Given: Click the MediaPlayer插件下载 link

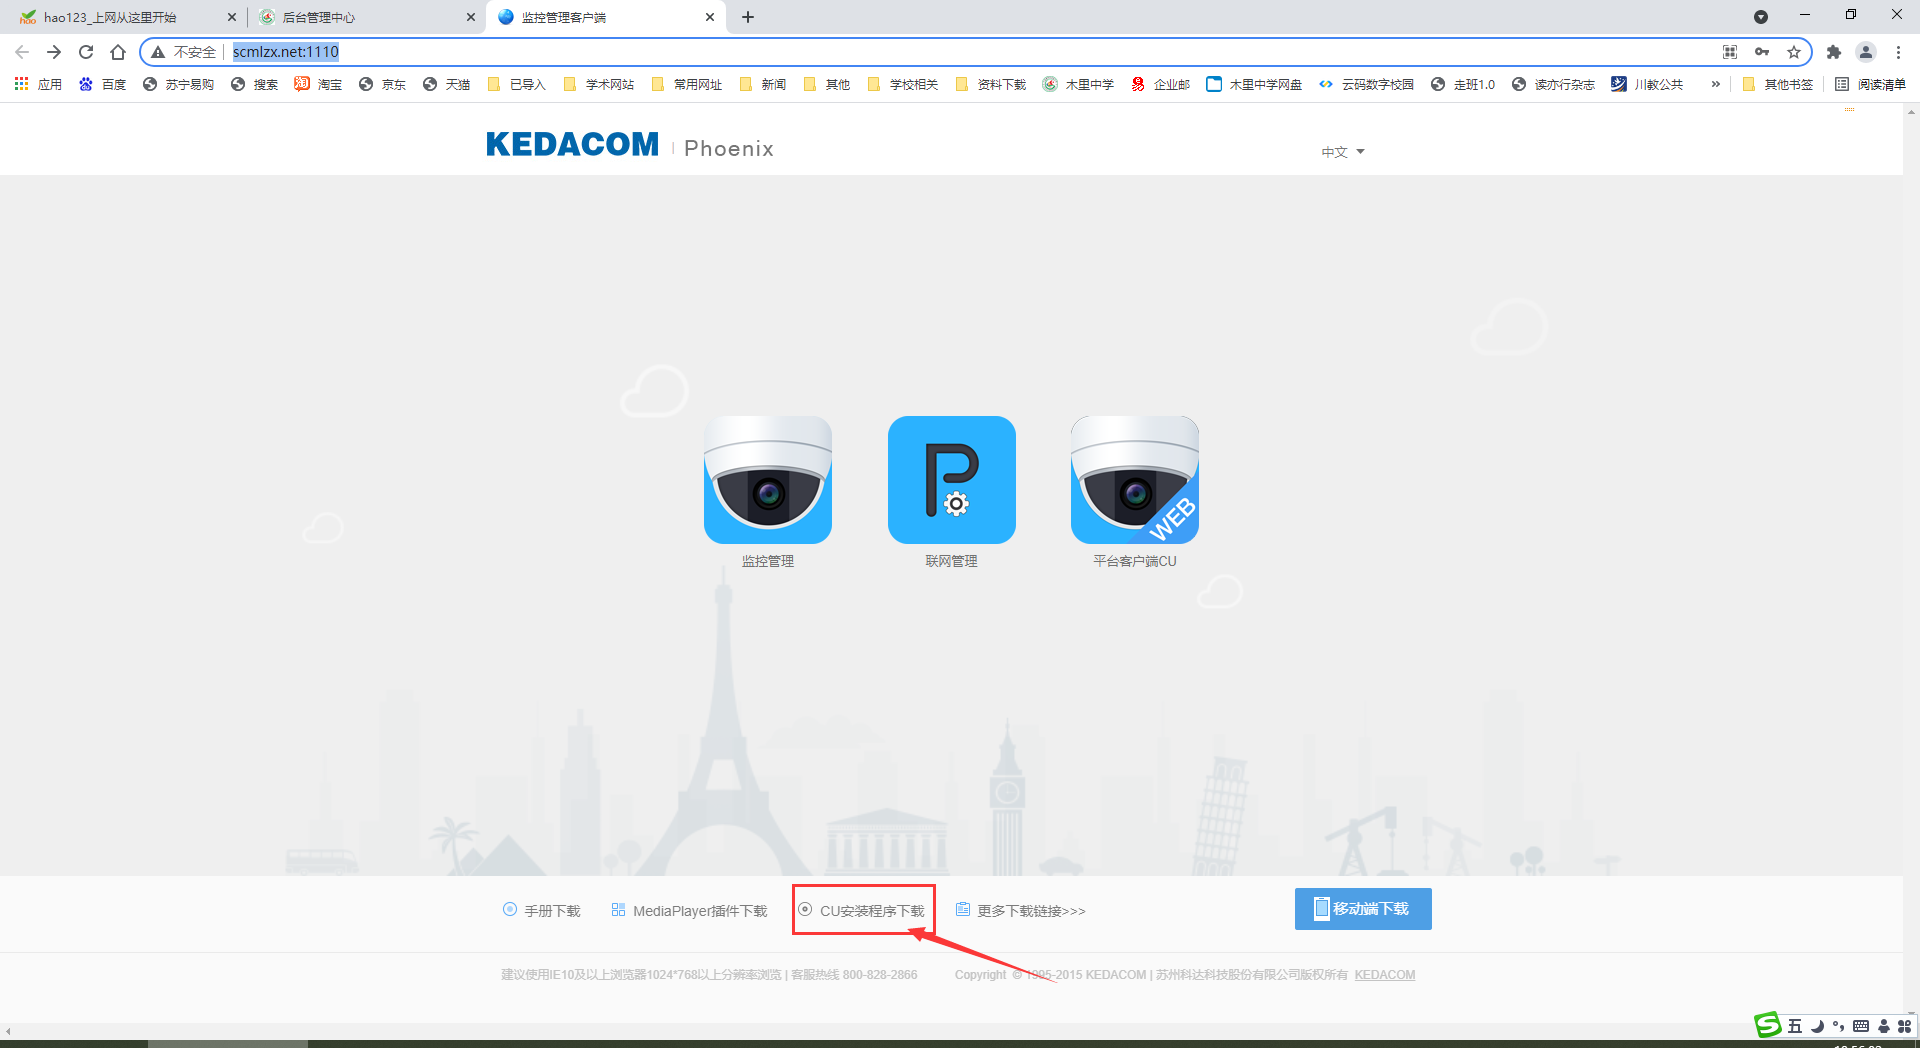Looking at the screenshot, I should pyautogui.click(x=689, y=910).
